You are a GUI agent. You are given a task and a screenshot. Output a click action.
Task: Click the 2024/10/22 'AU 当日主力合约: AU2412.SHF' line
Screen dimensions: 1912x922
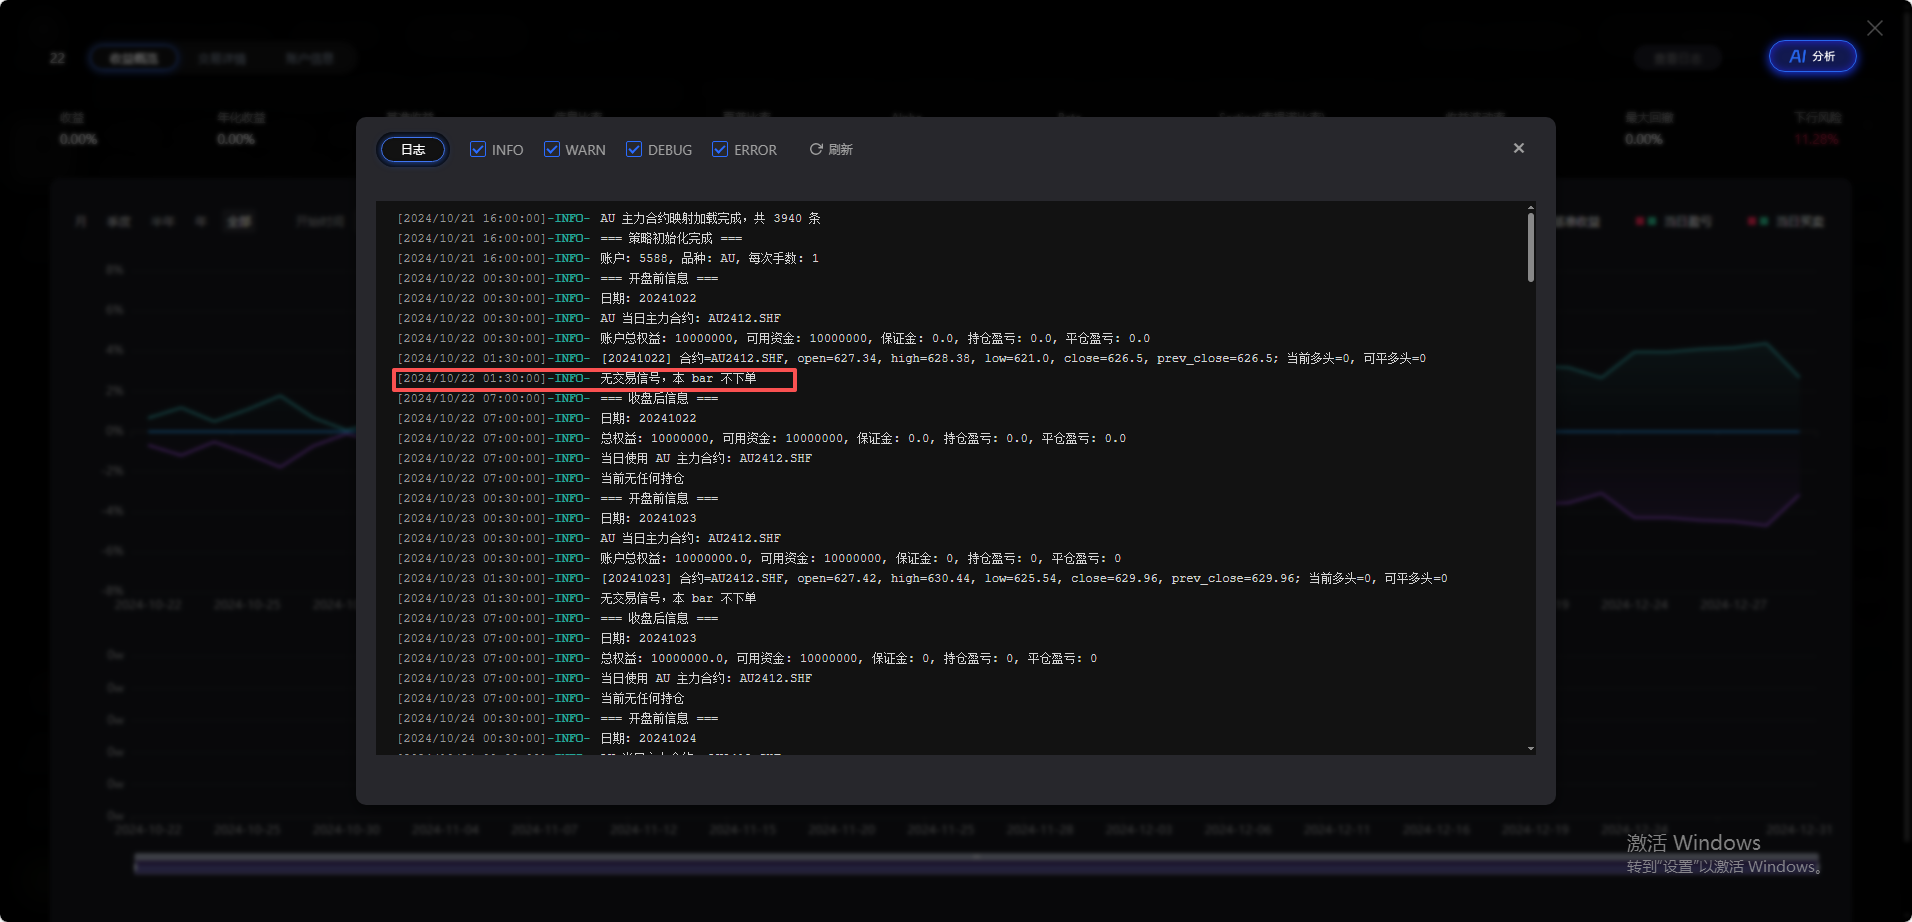[589, 318]
